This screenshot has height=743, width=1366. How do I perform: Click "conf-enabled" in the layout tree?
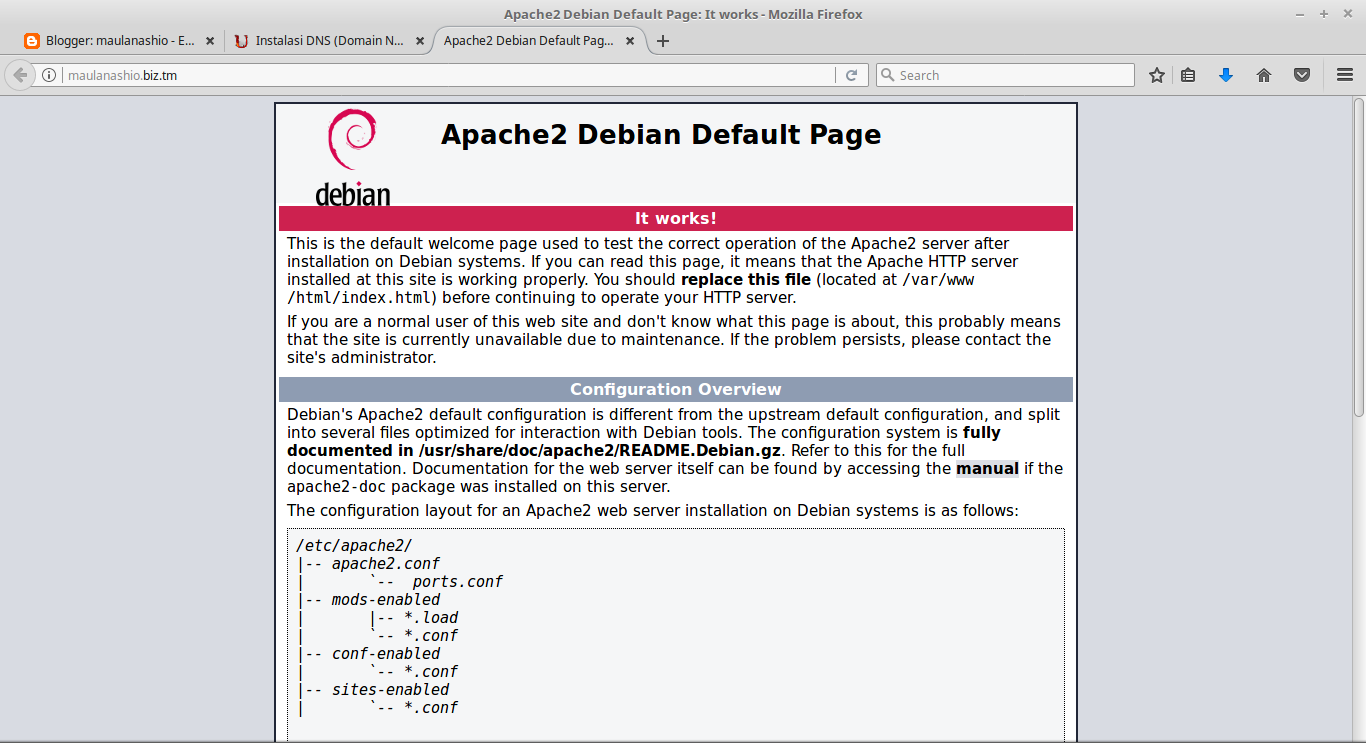point(386,654)
